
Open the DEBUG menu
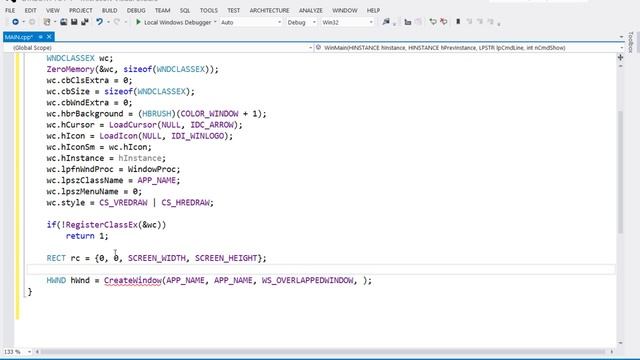pos(136,10)
